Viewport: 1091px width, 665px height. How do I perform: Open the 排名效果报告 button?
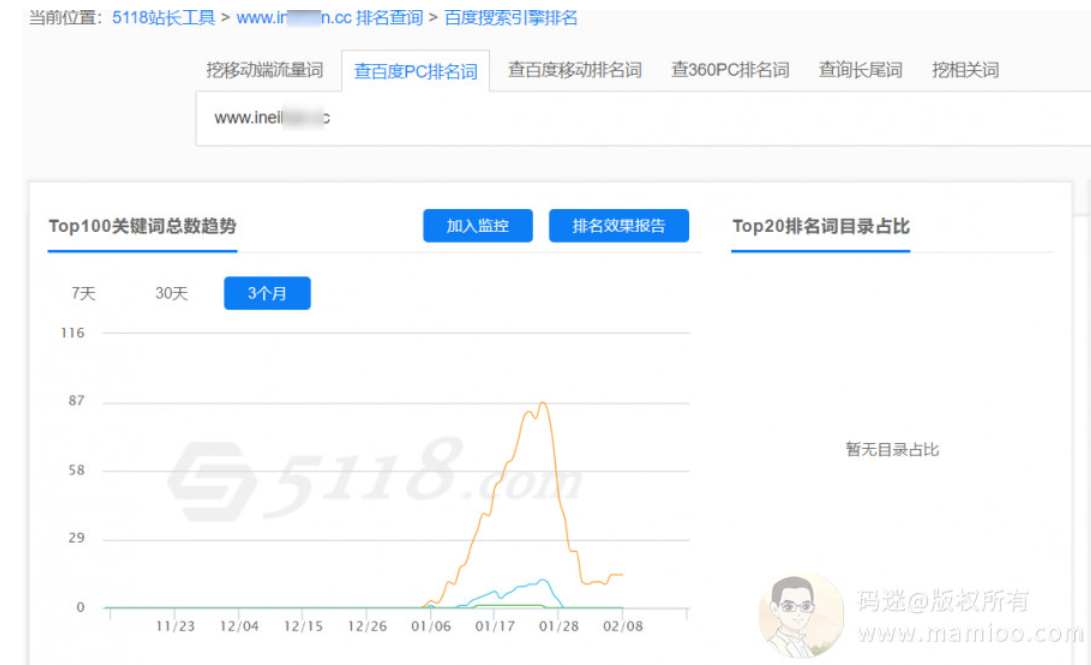point(619,225)
